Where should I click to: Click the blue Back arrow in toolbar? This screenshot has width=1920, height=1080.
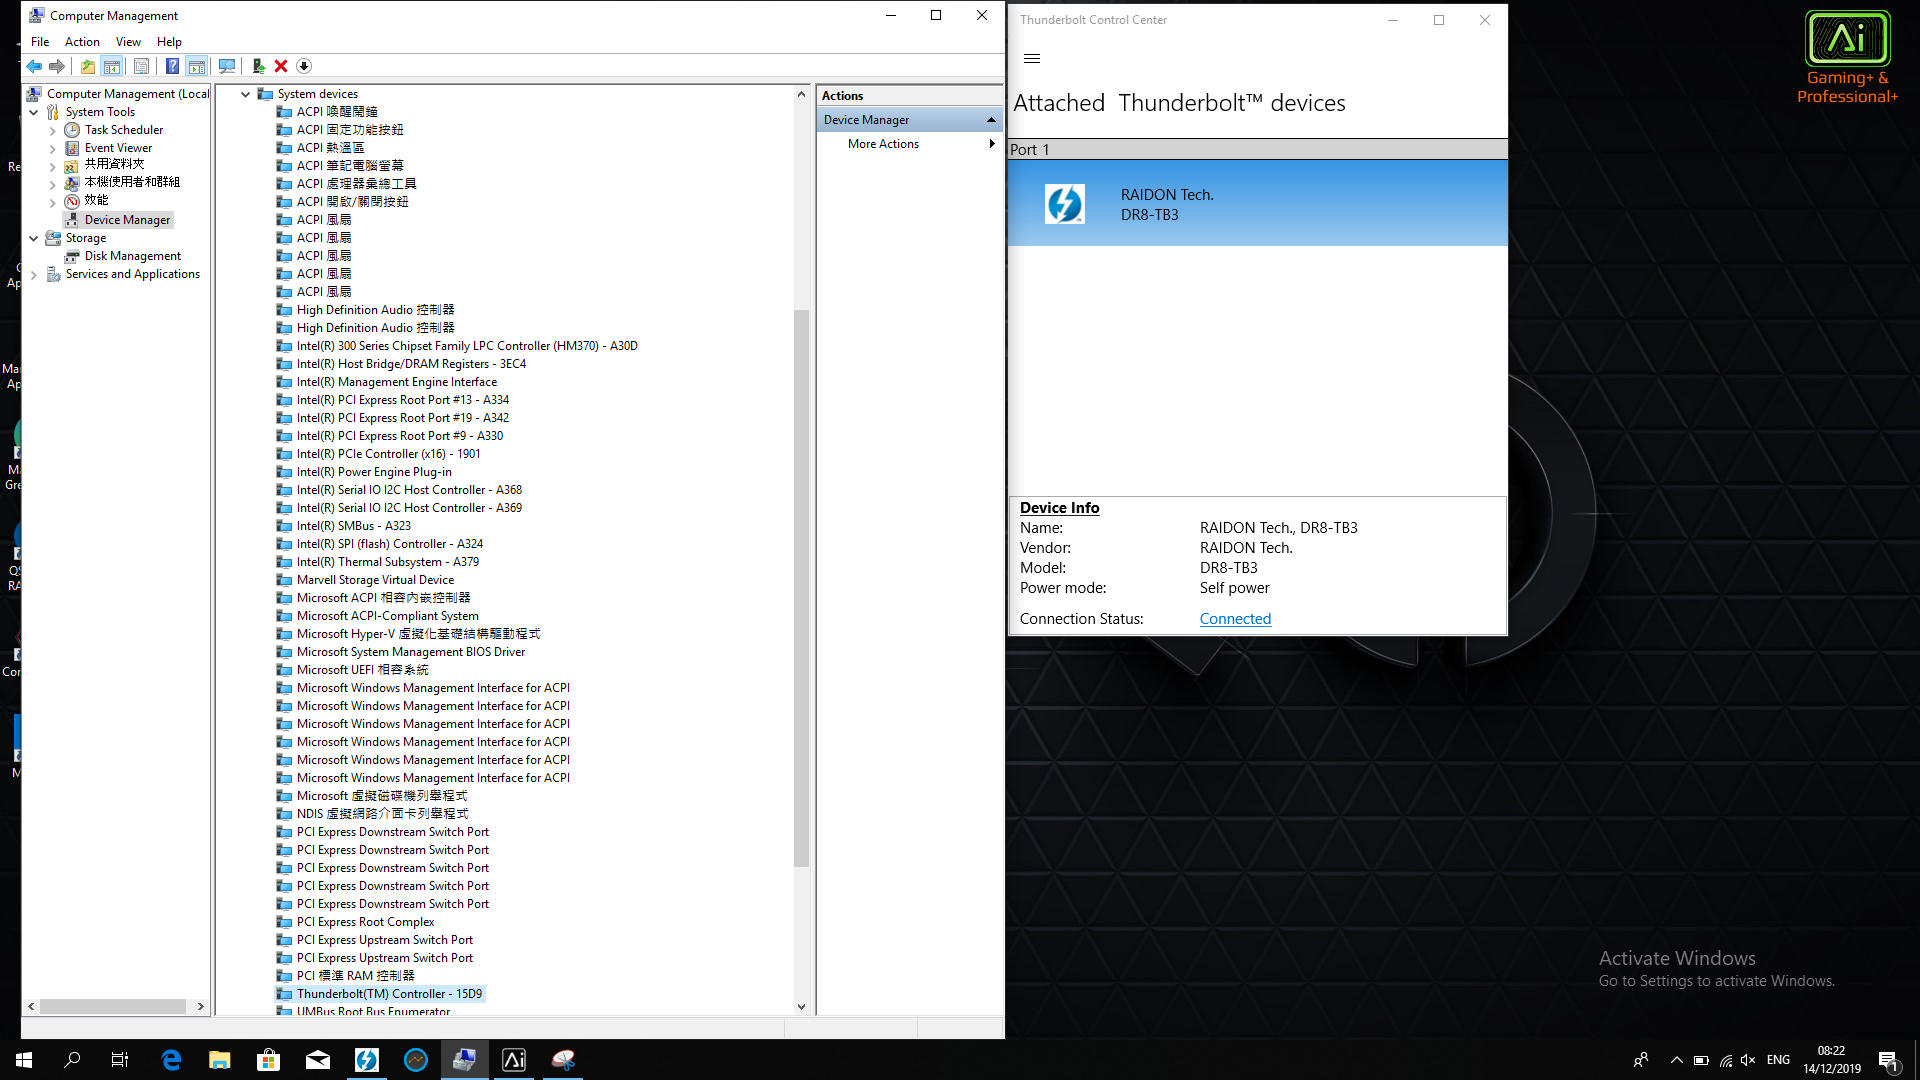[34, 66]
